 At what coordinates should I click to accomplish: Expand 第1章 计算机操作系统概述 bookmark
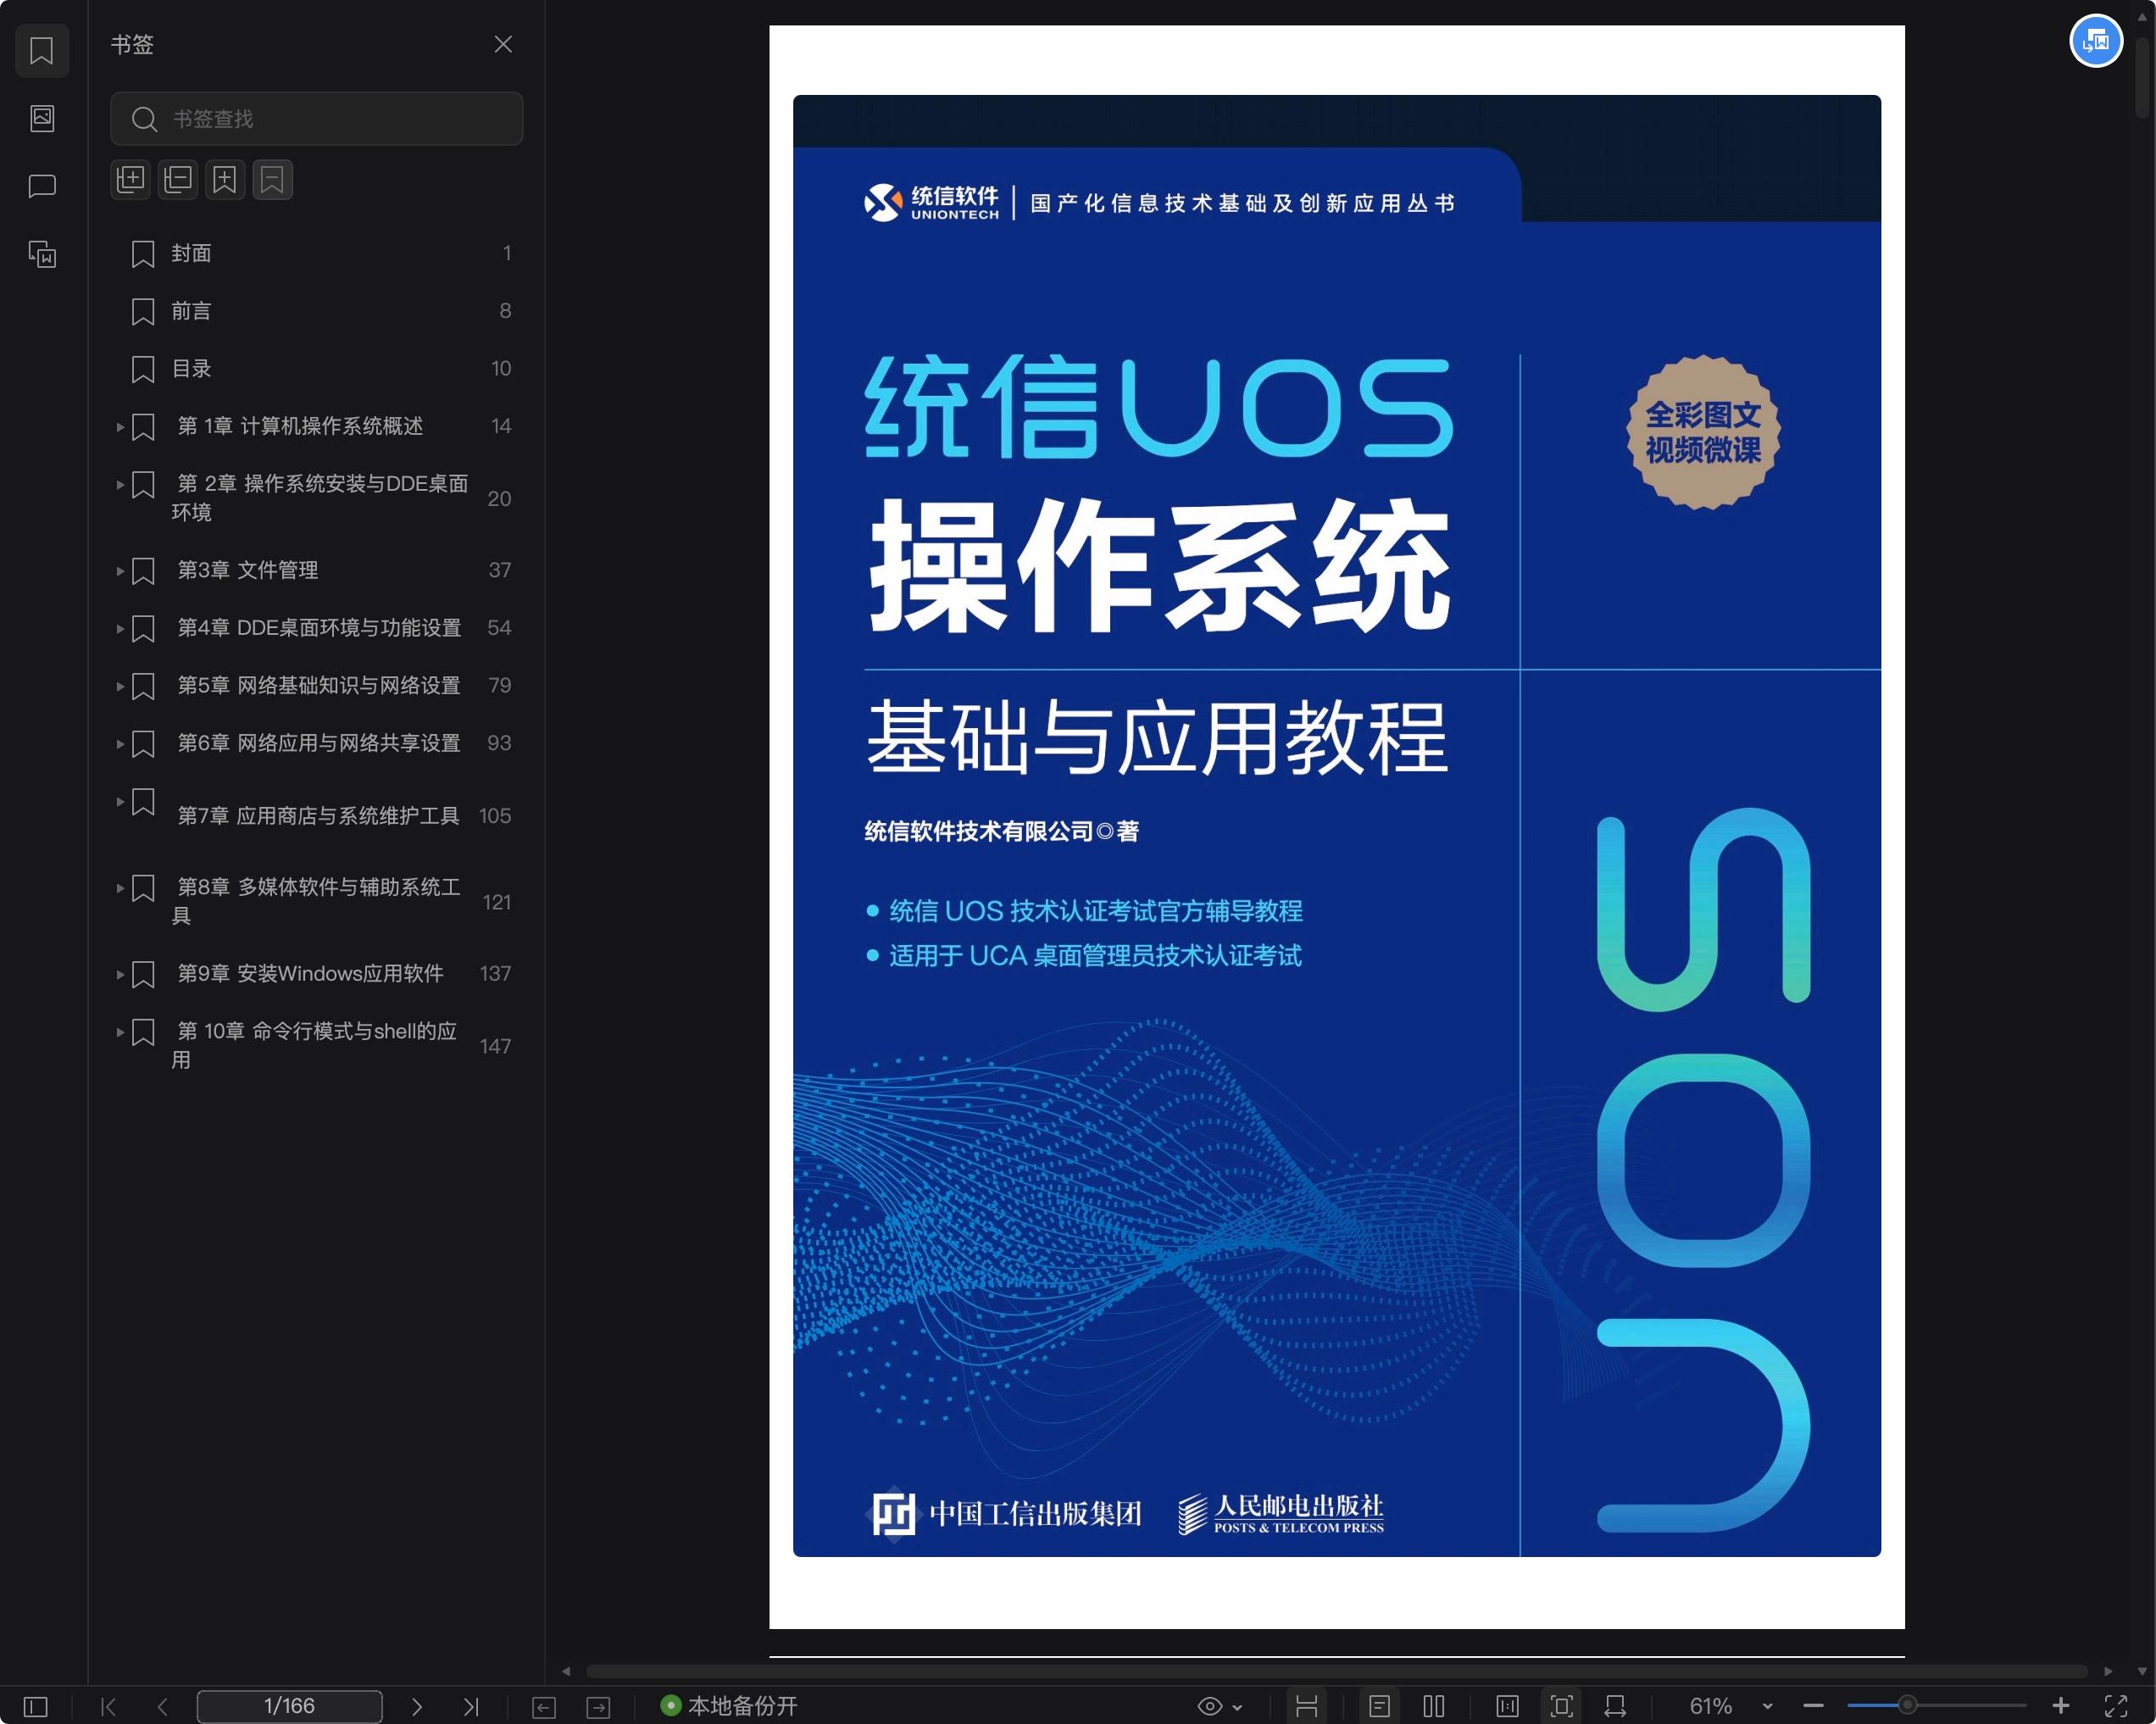click(120, 427)
